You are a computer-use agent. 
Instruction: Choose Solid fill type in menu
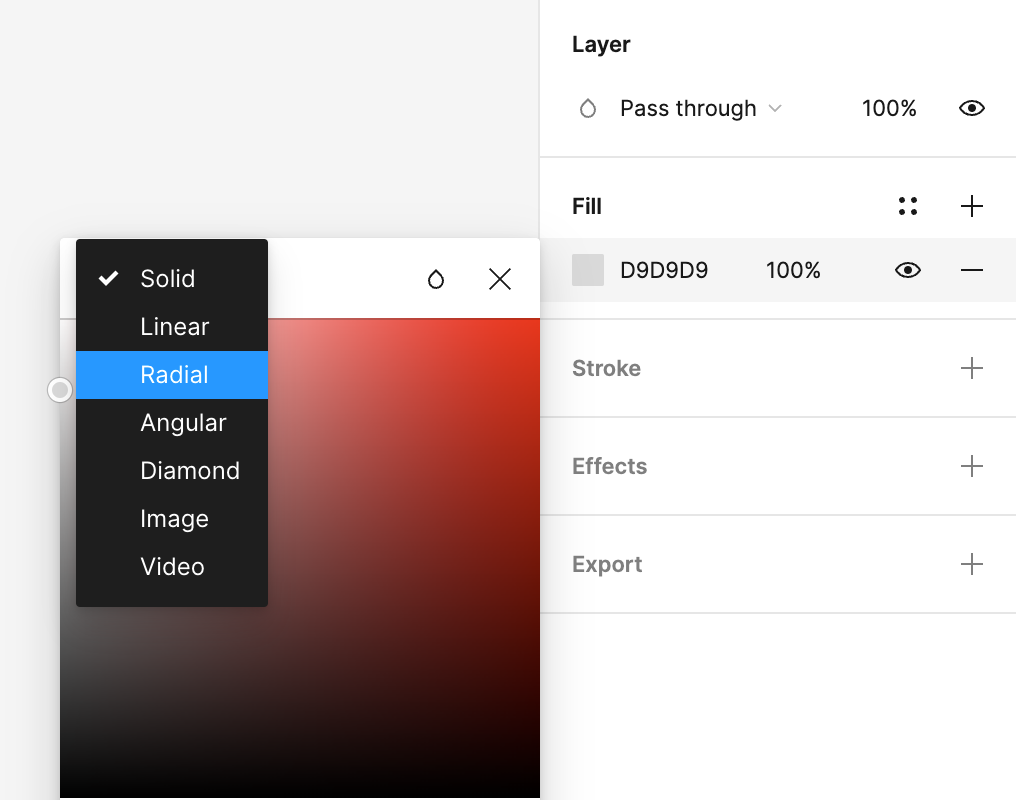172,279
